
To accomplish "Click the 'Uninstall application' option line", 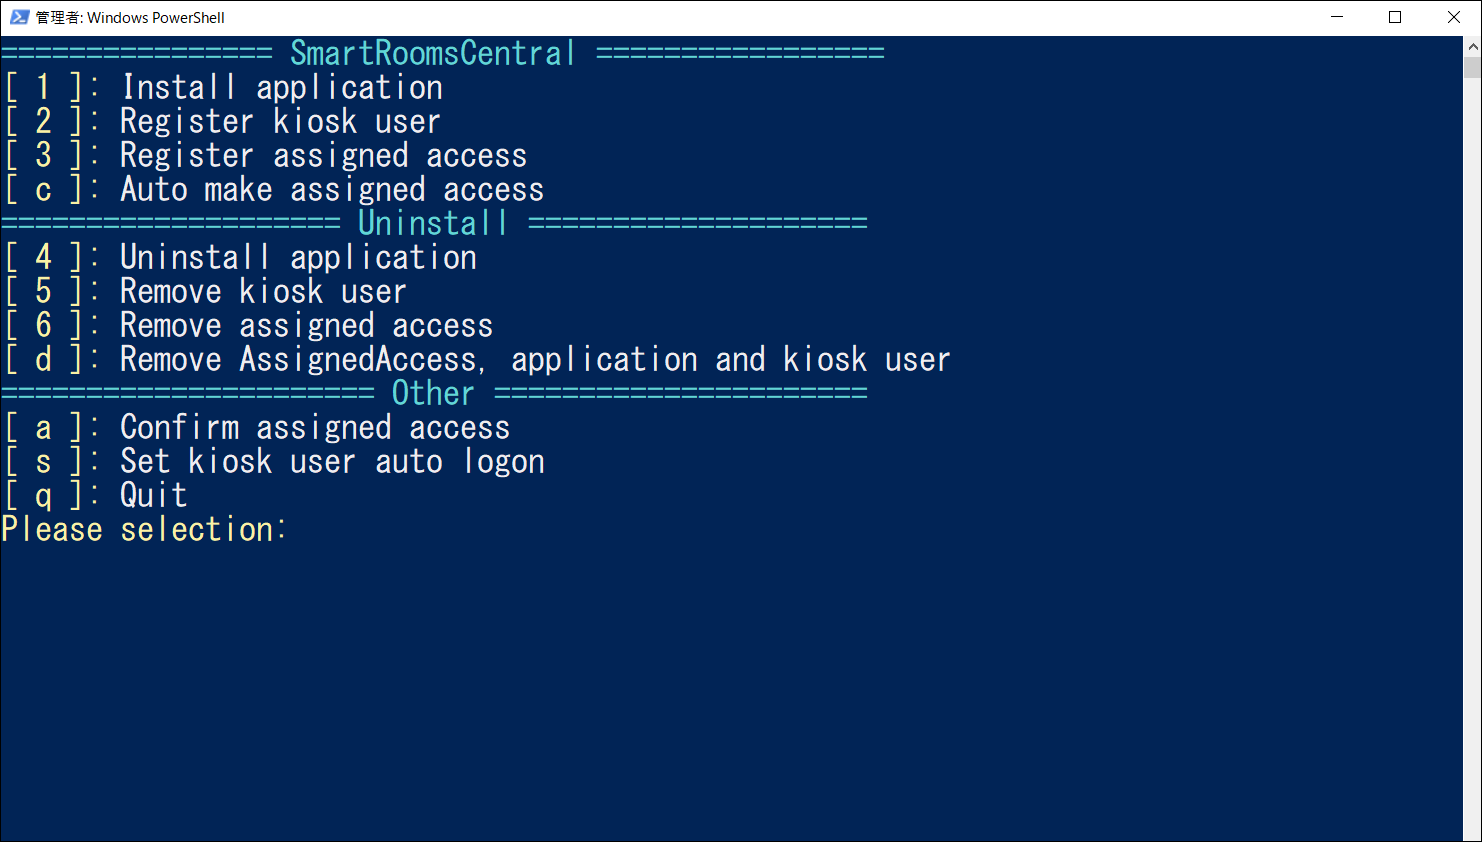I will [x=298, y=258].
